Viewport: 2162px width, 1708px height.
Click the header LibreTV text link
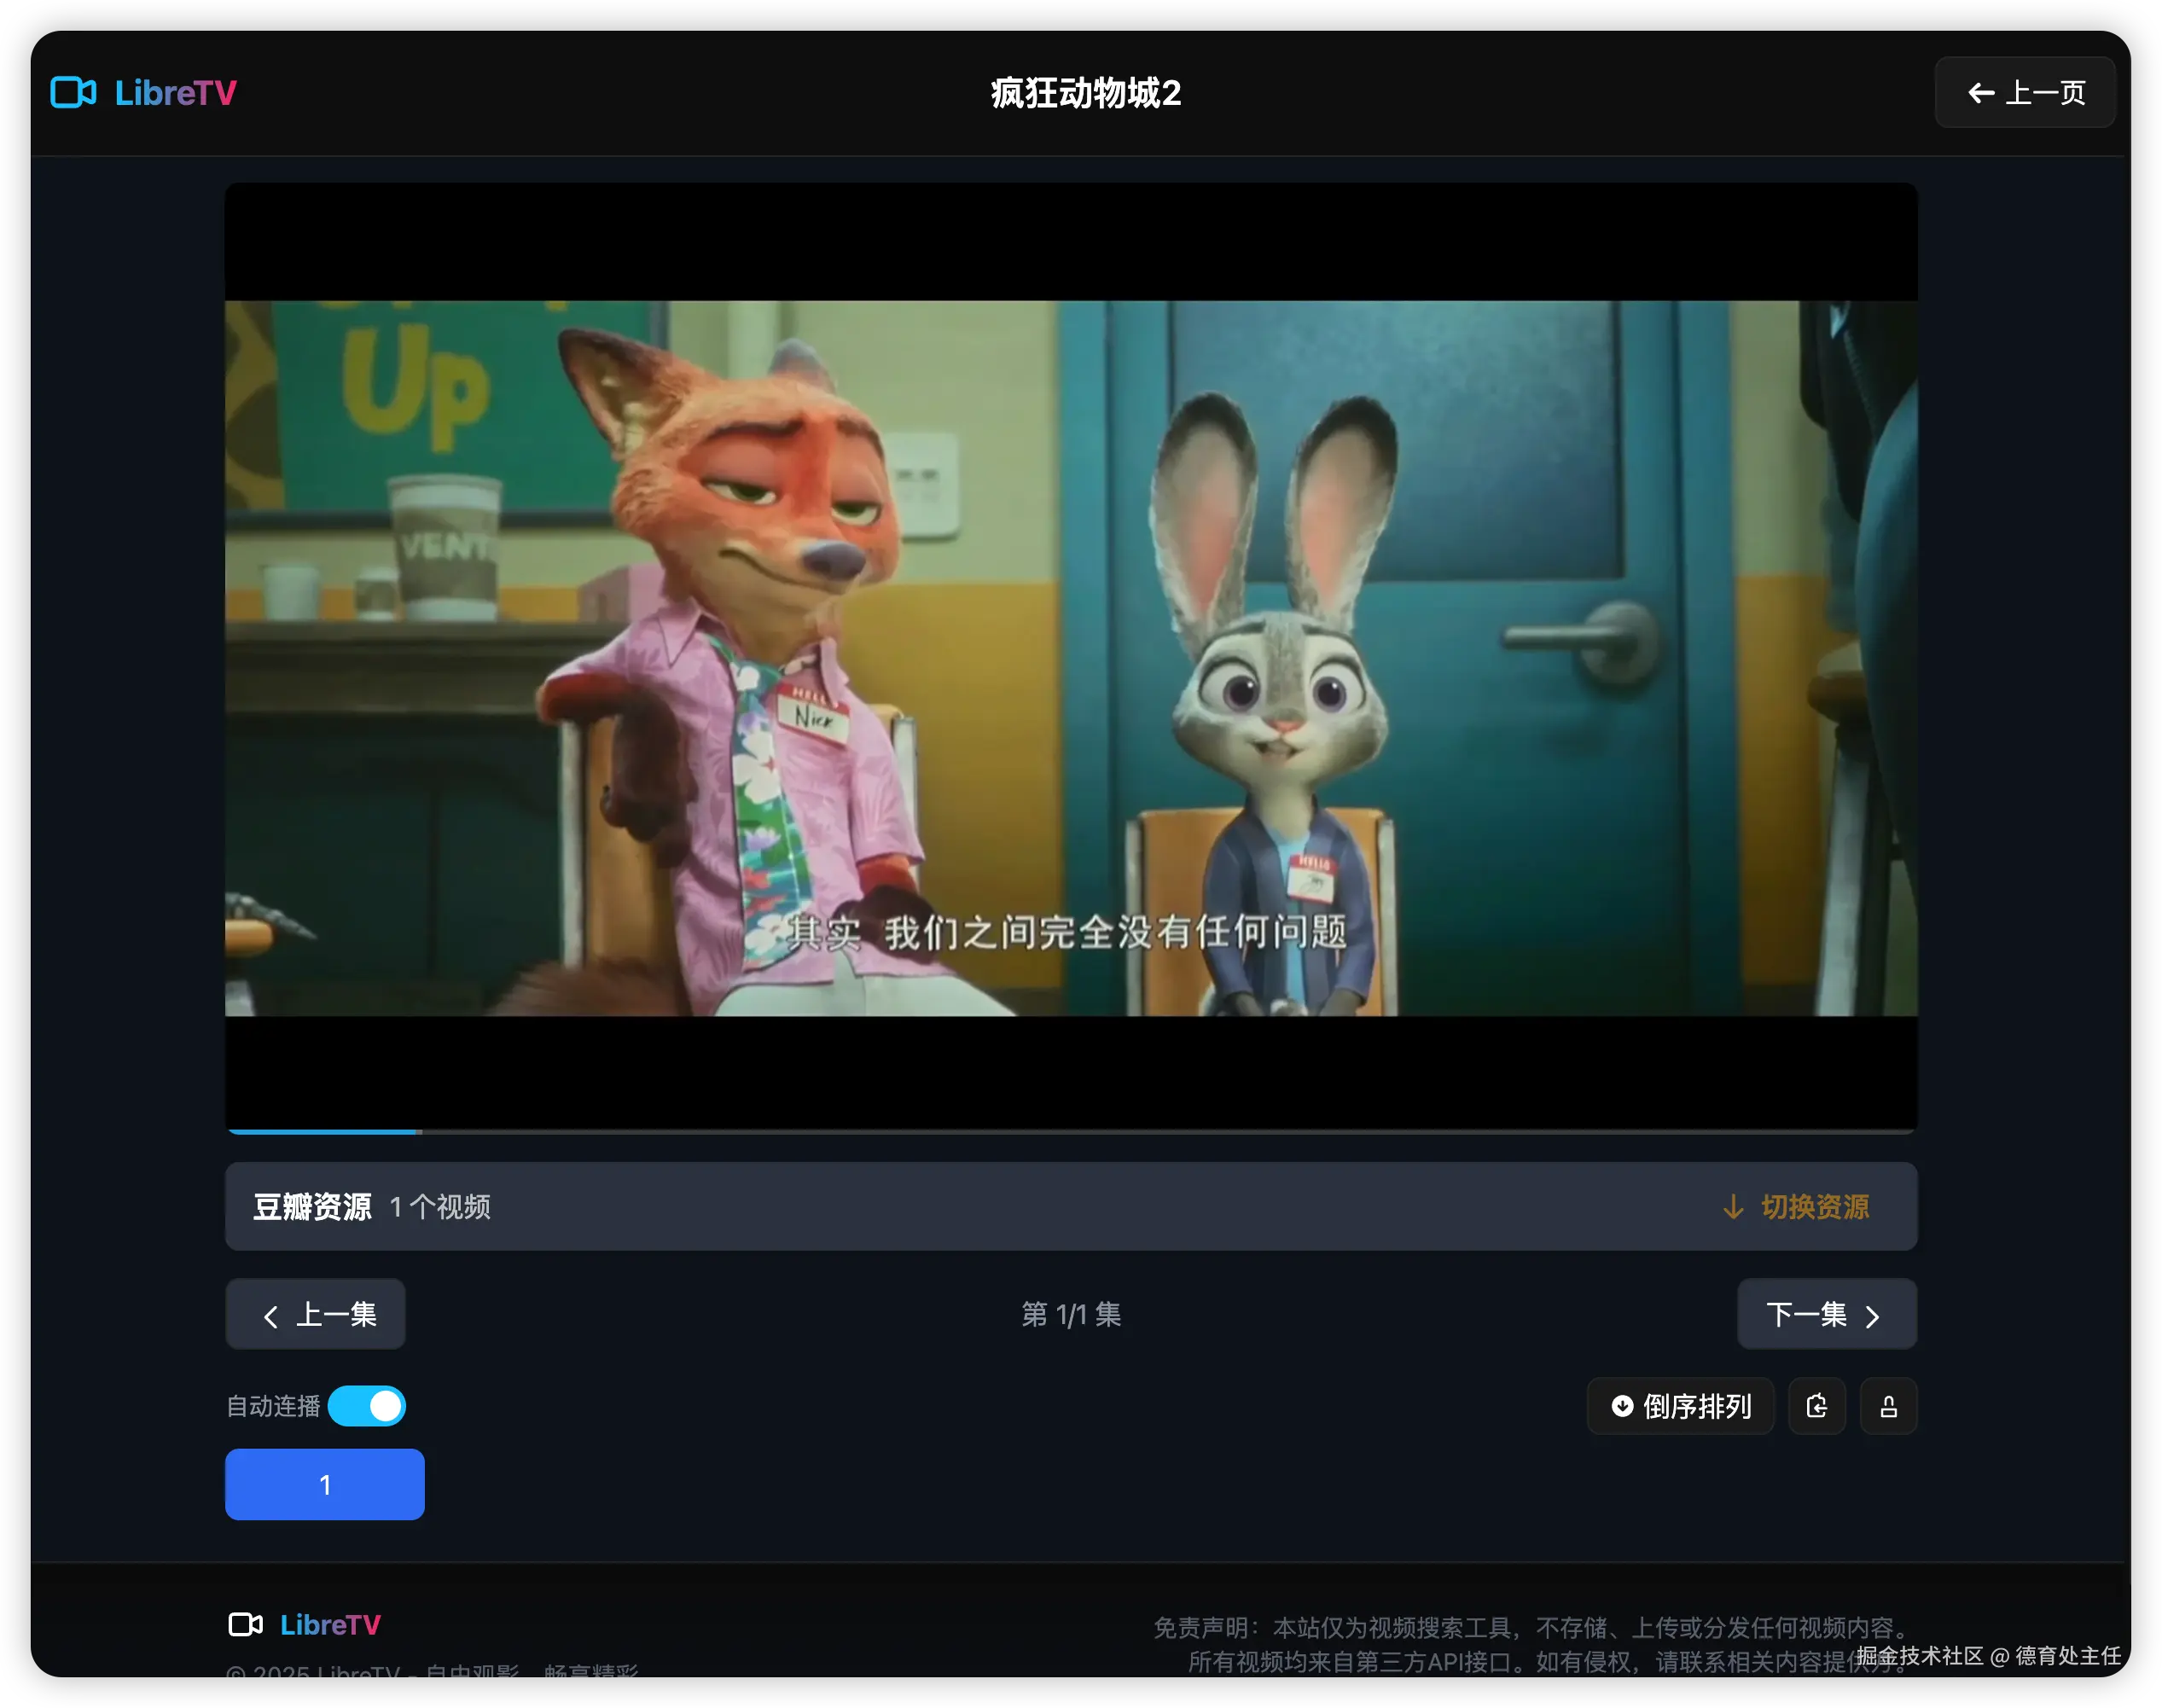coord(176,93)
